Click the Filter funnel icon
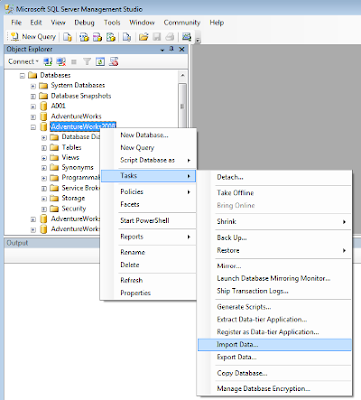The width and height of the screenshot is (361, 400). pos(87,62)
